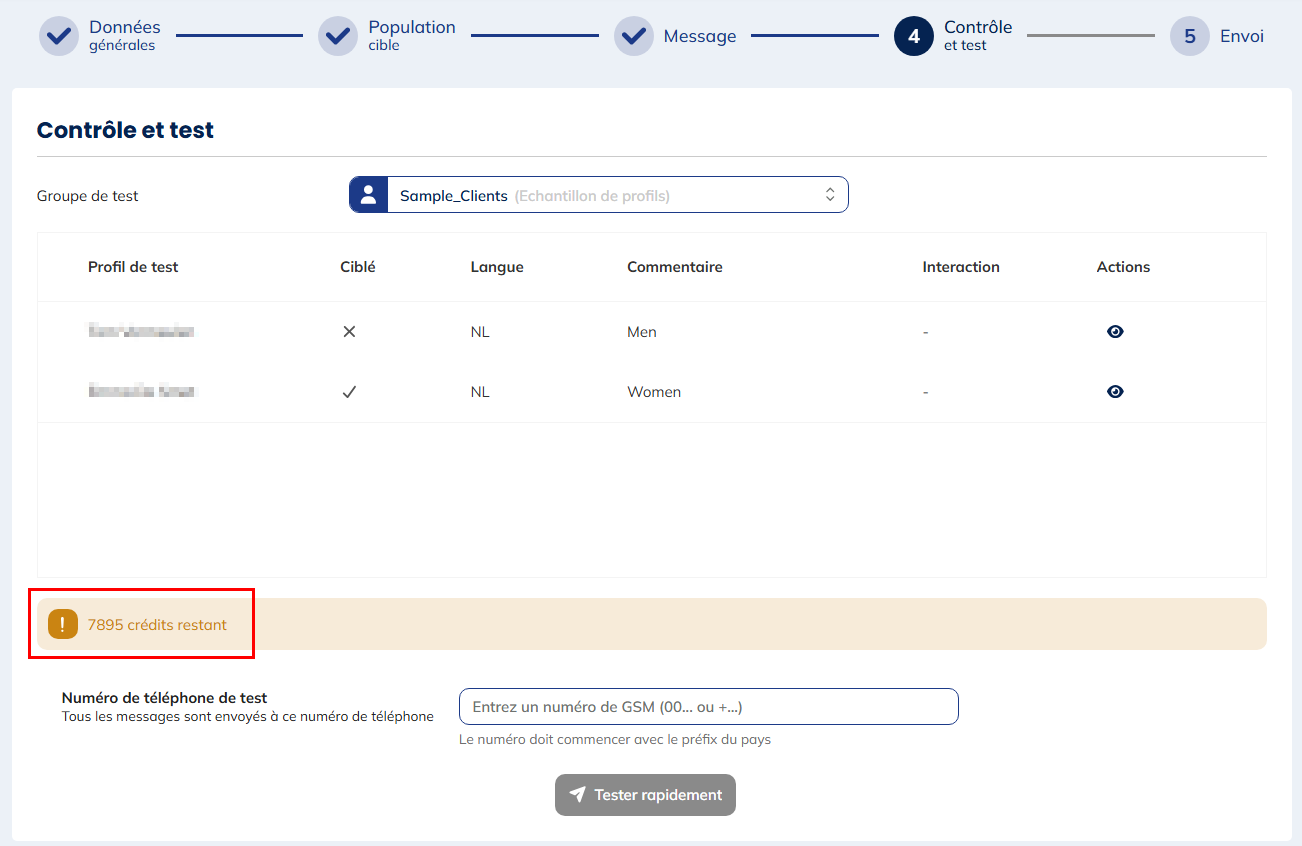The width and height of the screenshot is (1302, 846).
Task: Go to the Envoi step label
Action: point(1241,36)
